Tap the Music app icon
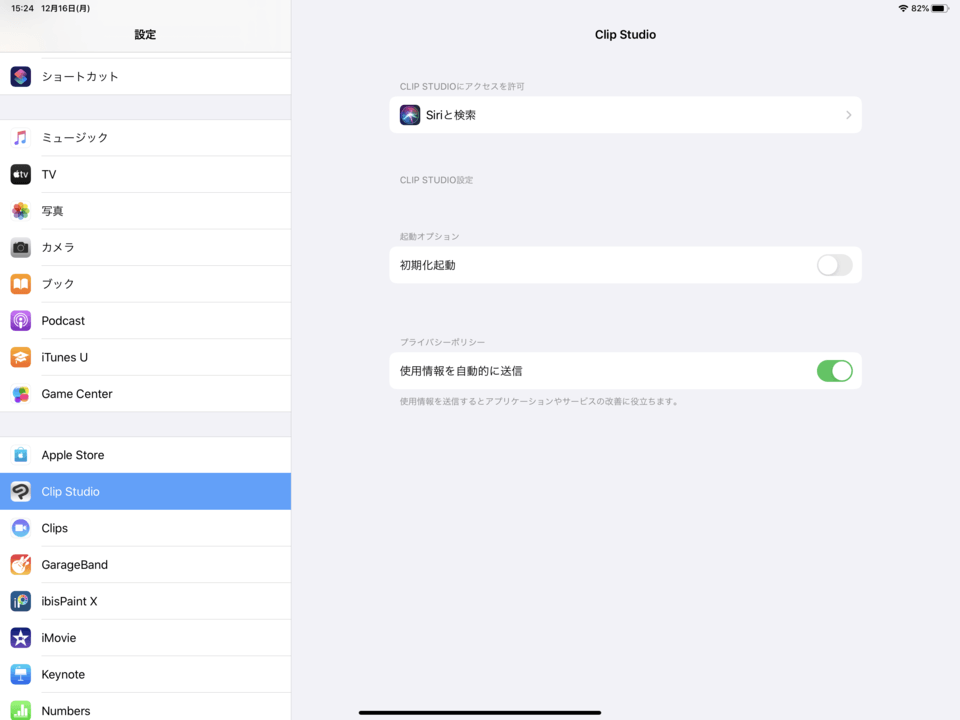Screen dimensions: 960x720 pos(21,138)
